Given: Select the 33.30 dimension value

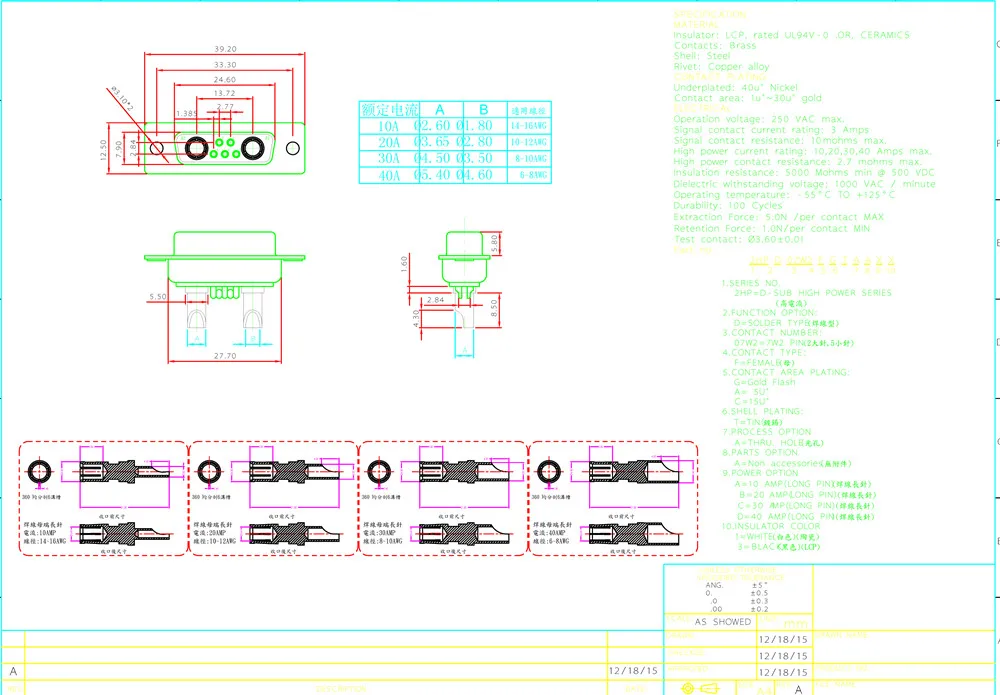Looking at the screenshot, I should (225, 65).
